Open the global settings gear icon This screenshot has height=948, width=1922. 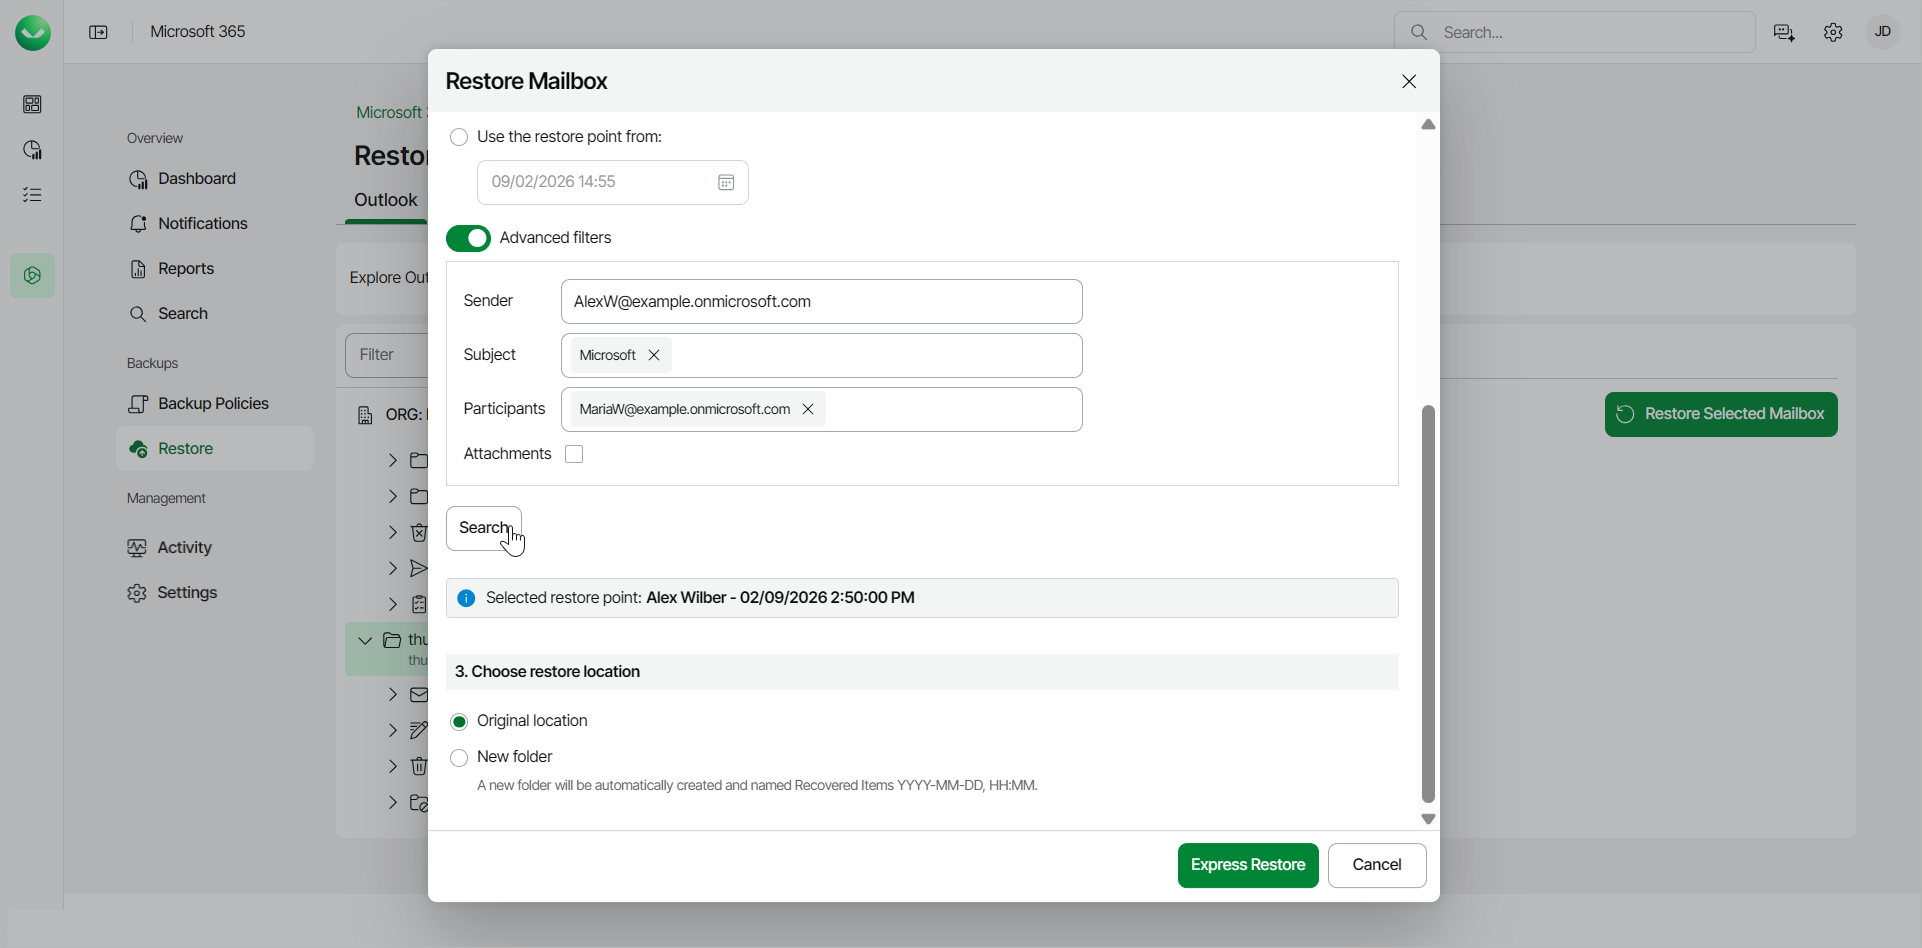(1833, 32)
